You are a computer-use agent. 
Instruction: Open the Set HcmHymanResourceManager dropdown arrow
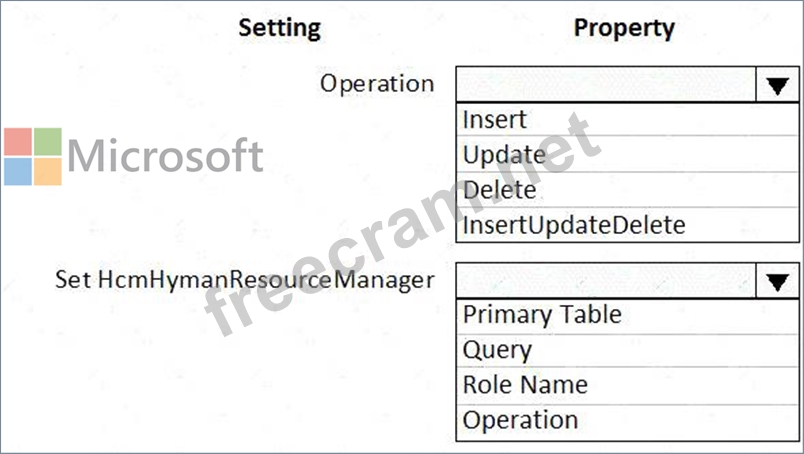tap(777, 281)
